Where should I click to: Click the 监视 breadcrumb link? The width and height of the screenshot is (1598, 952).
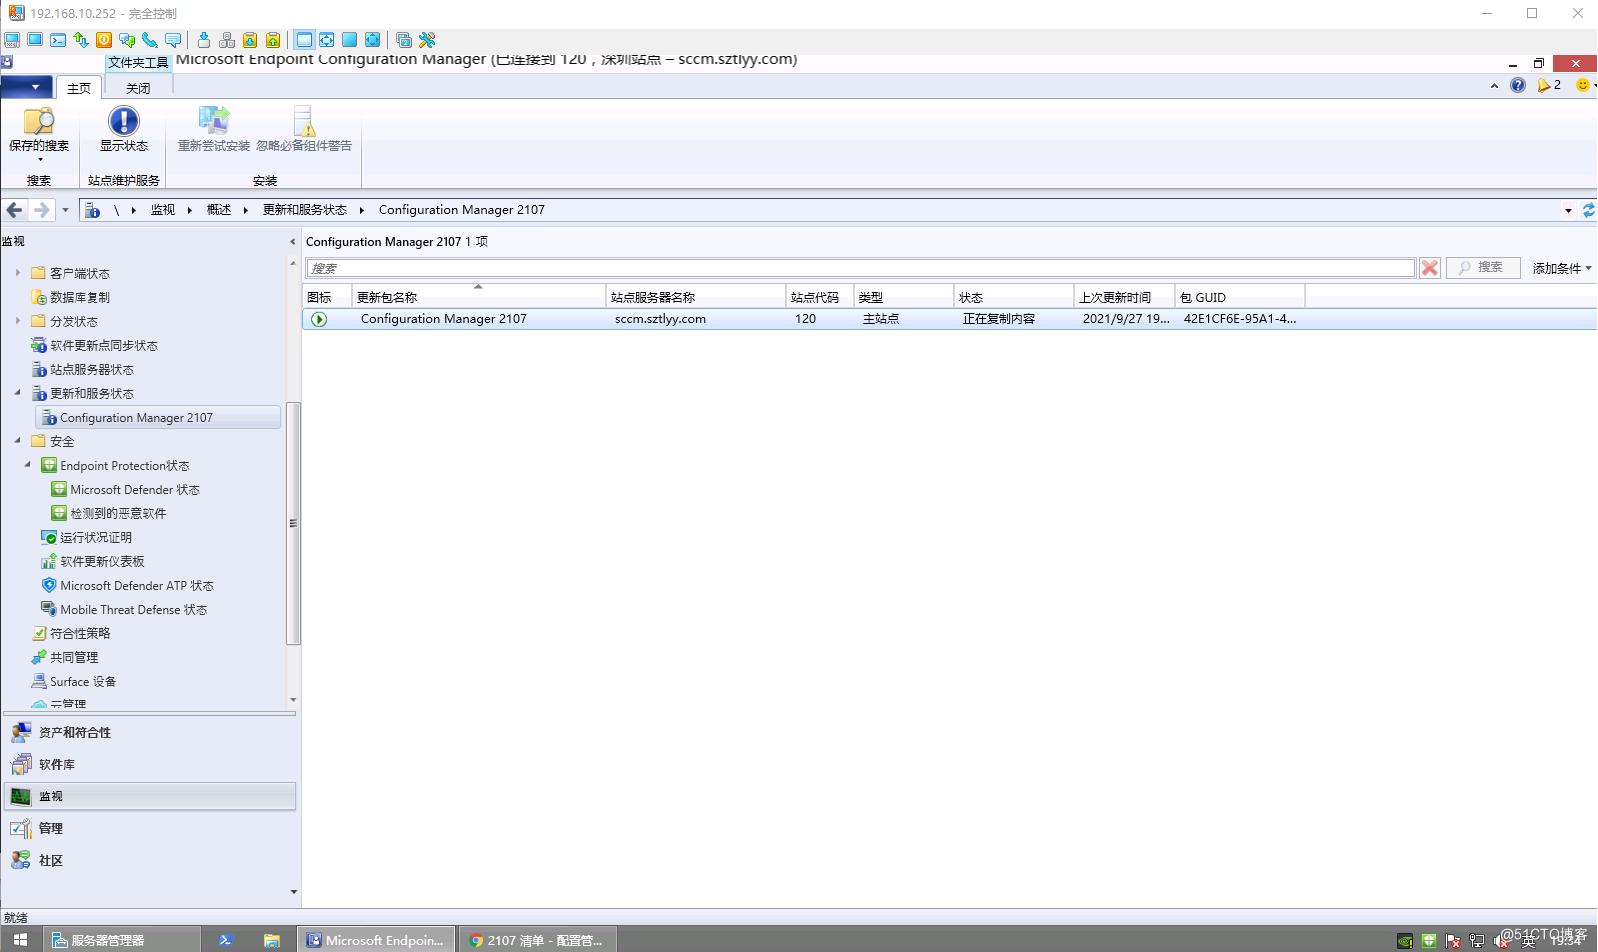click(163, 210)
